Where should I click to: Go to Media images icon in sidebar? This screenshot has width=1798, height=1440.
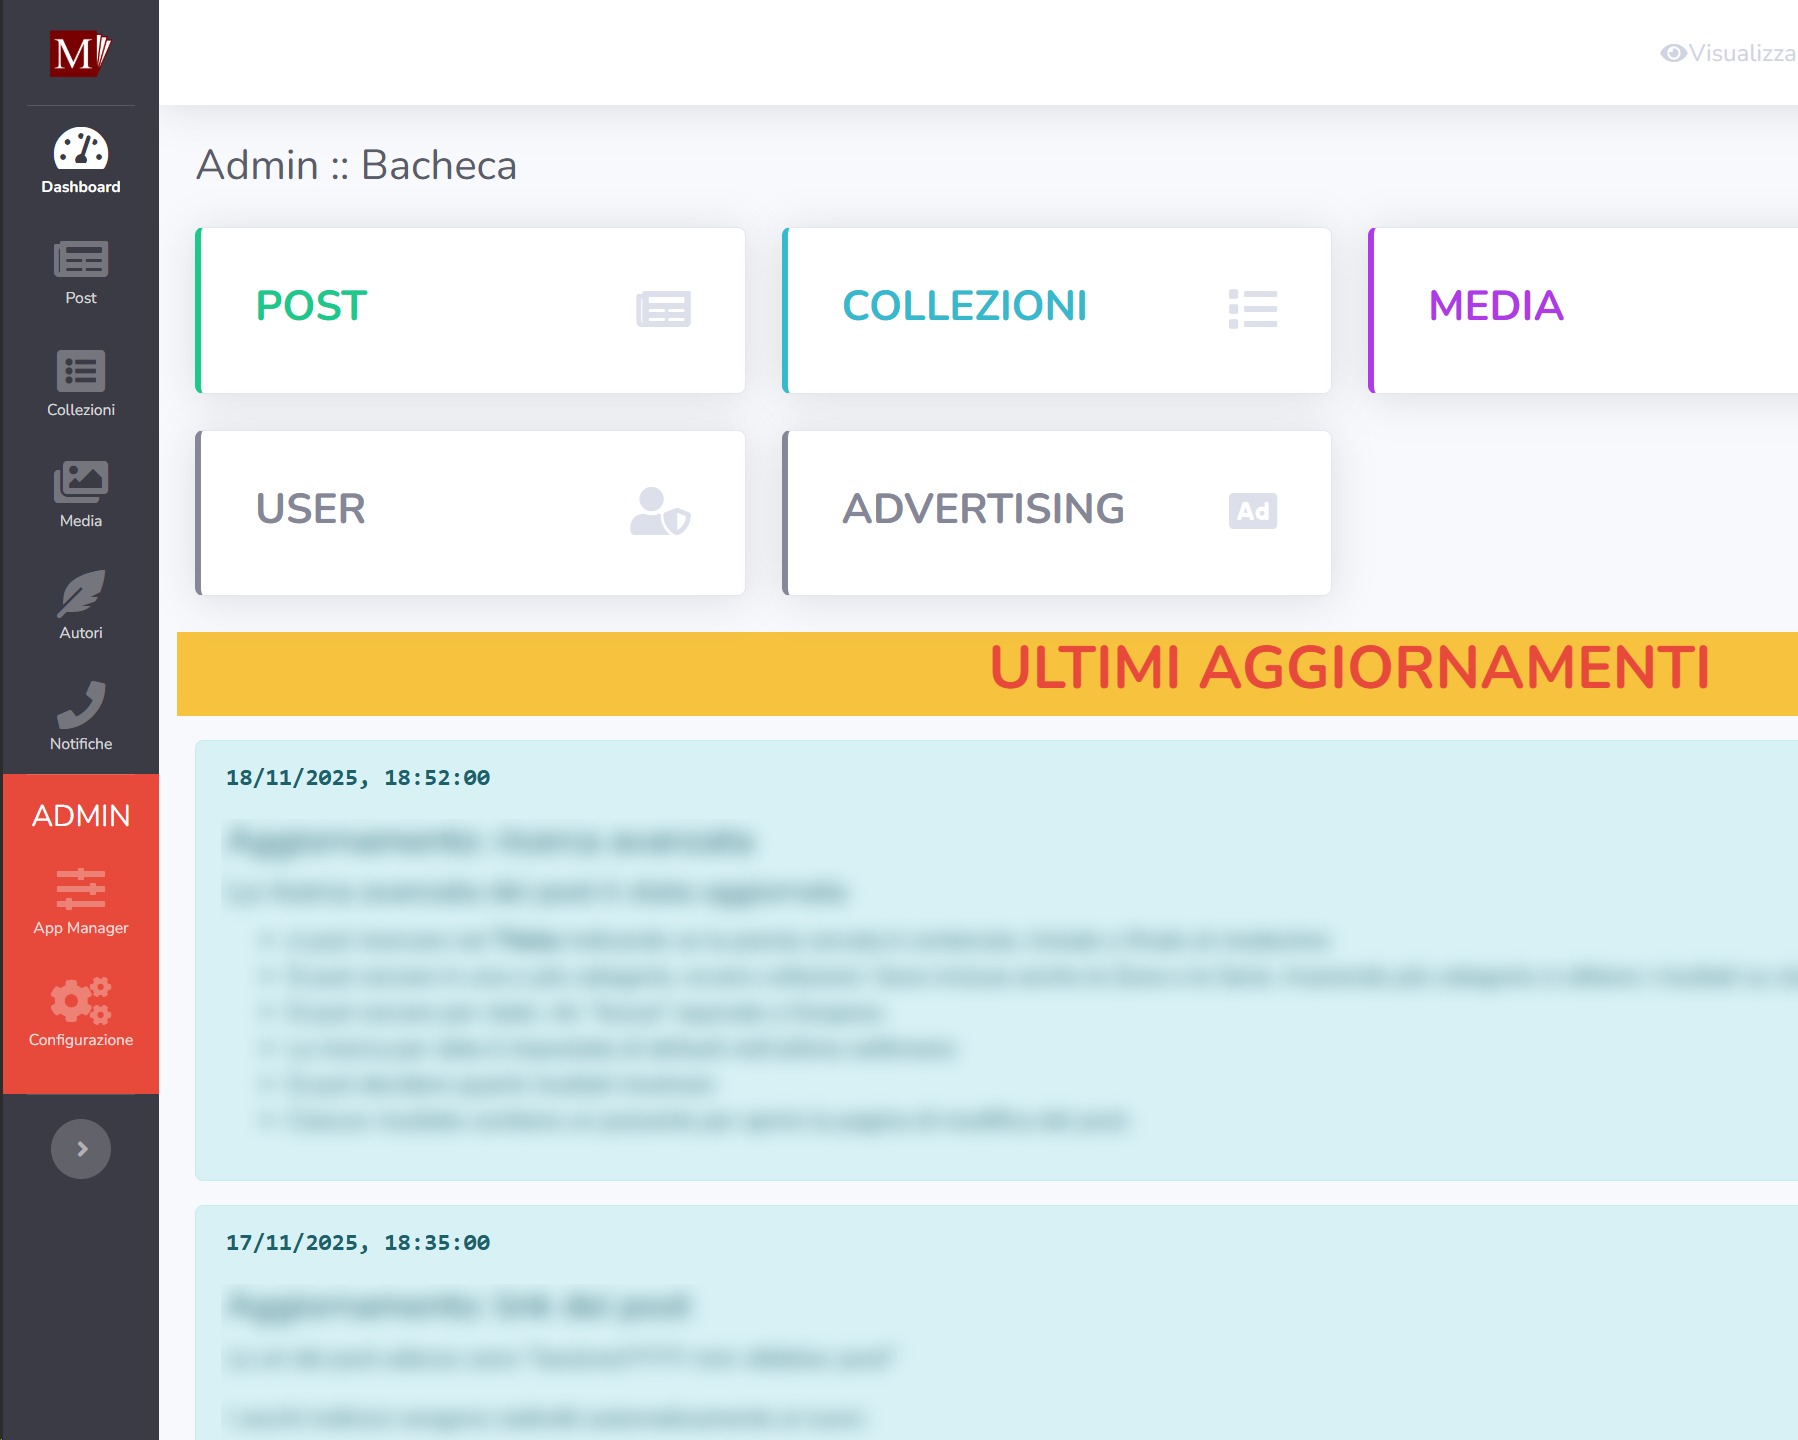point(80,483)
